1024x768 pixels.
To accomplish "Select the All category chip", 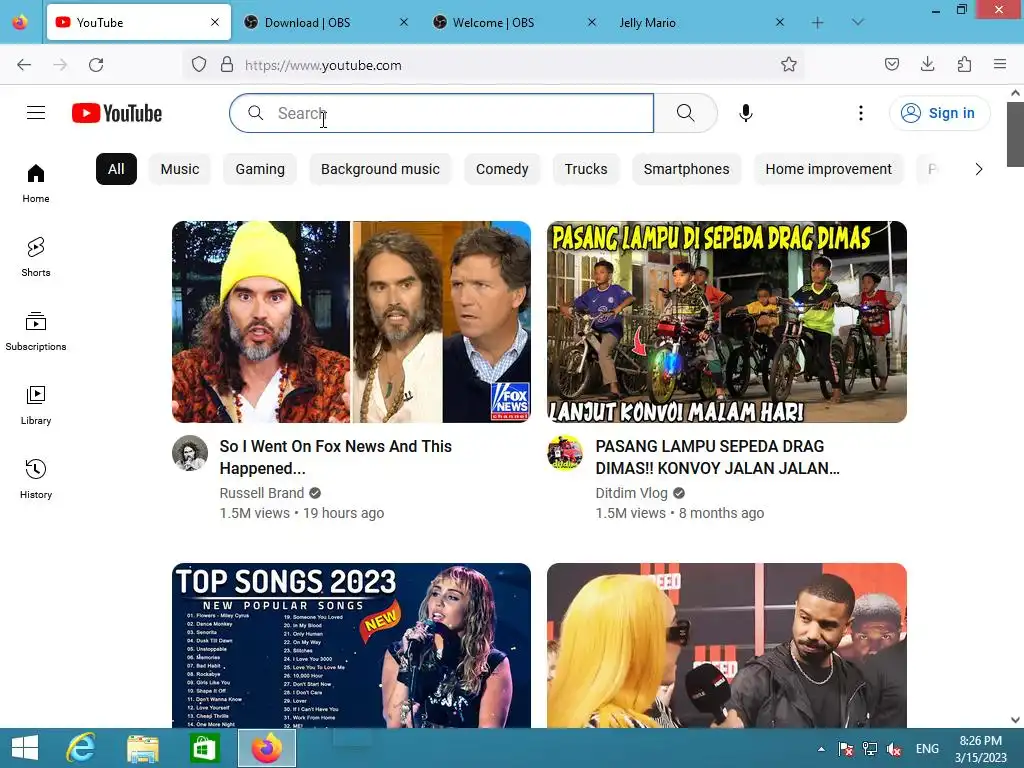I will click(x=116, y=169).
